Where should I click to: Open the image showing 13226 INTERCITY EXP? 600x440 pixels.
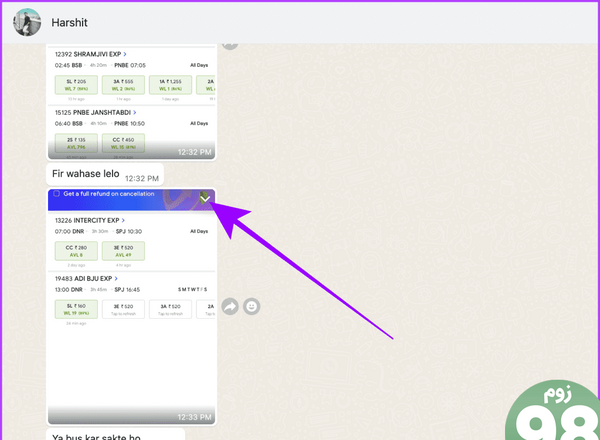pos(132,306)
